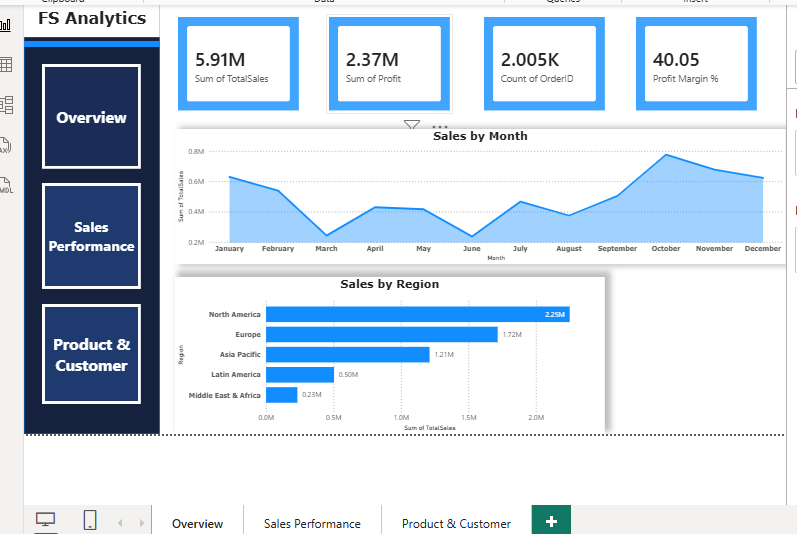Select the Latin America bar
Image resolution: width=797 pixels, height=534 pixels.
coord(300,374)
